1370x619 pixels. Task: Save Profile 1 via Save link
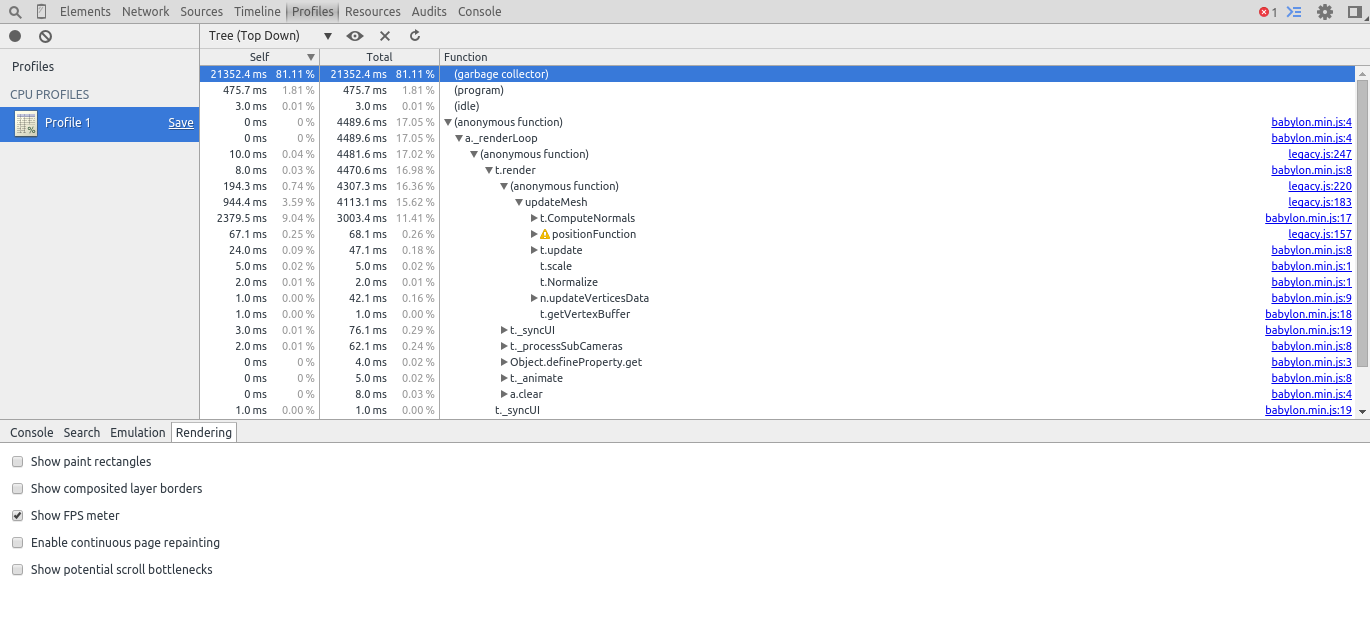click(x=181, y=123)
